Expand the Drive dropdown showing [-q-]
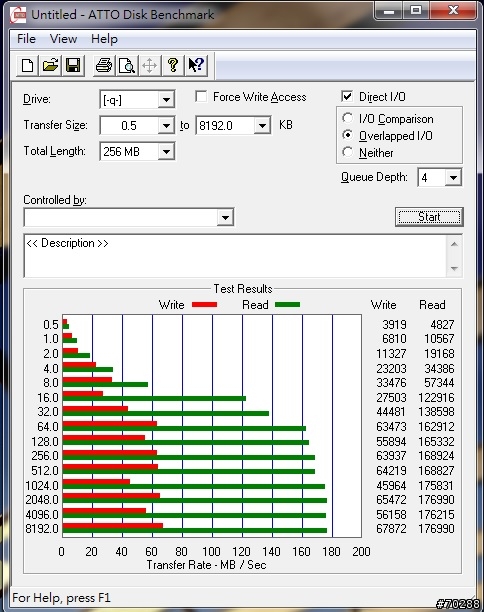Image resolution: width=484 pixels, height=612 pixels. [x=166, y=100]
